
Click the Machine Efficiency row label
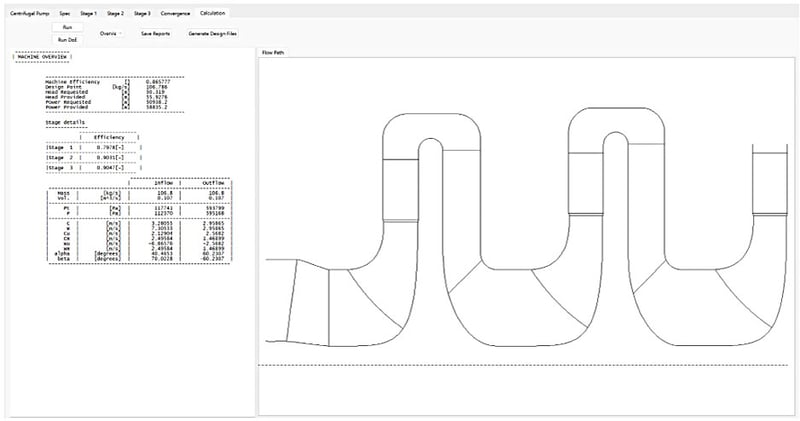point(72,82)
